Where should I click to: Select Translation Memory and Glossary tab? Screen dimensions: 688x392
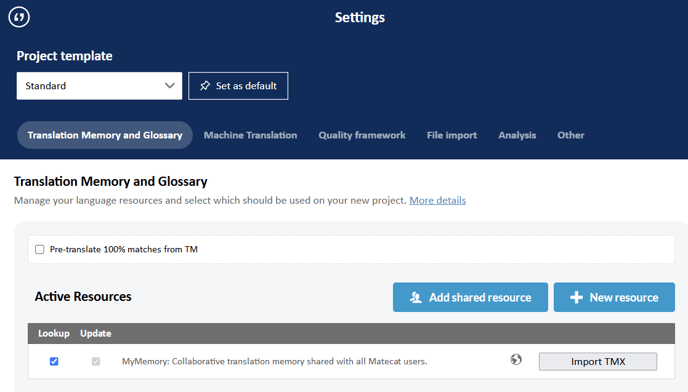pos(105,135)
